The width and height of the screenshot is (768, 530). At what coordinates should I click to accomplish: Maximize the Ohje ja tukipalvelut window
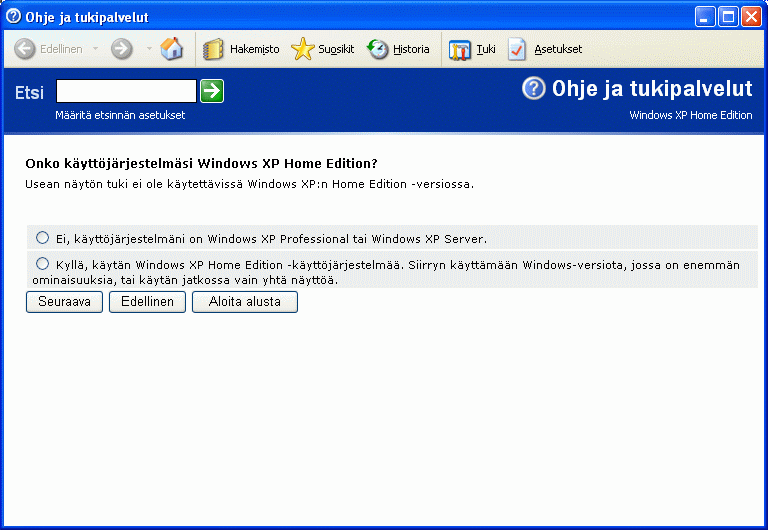coord(728,17)
